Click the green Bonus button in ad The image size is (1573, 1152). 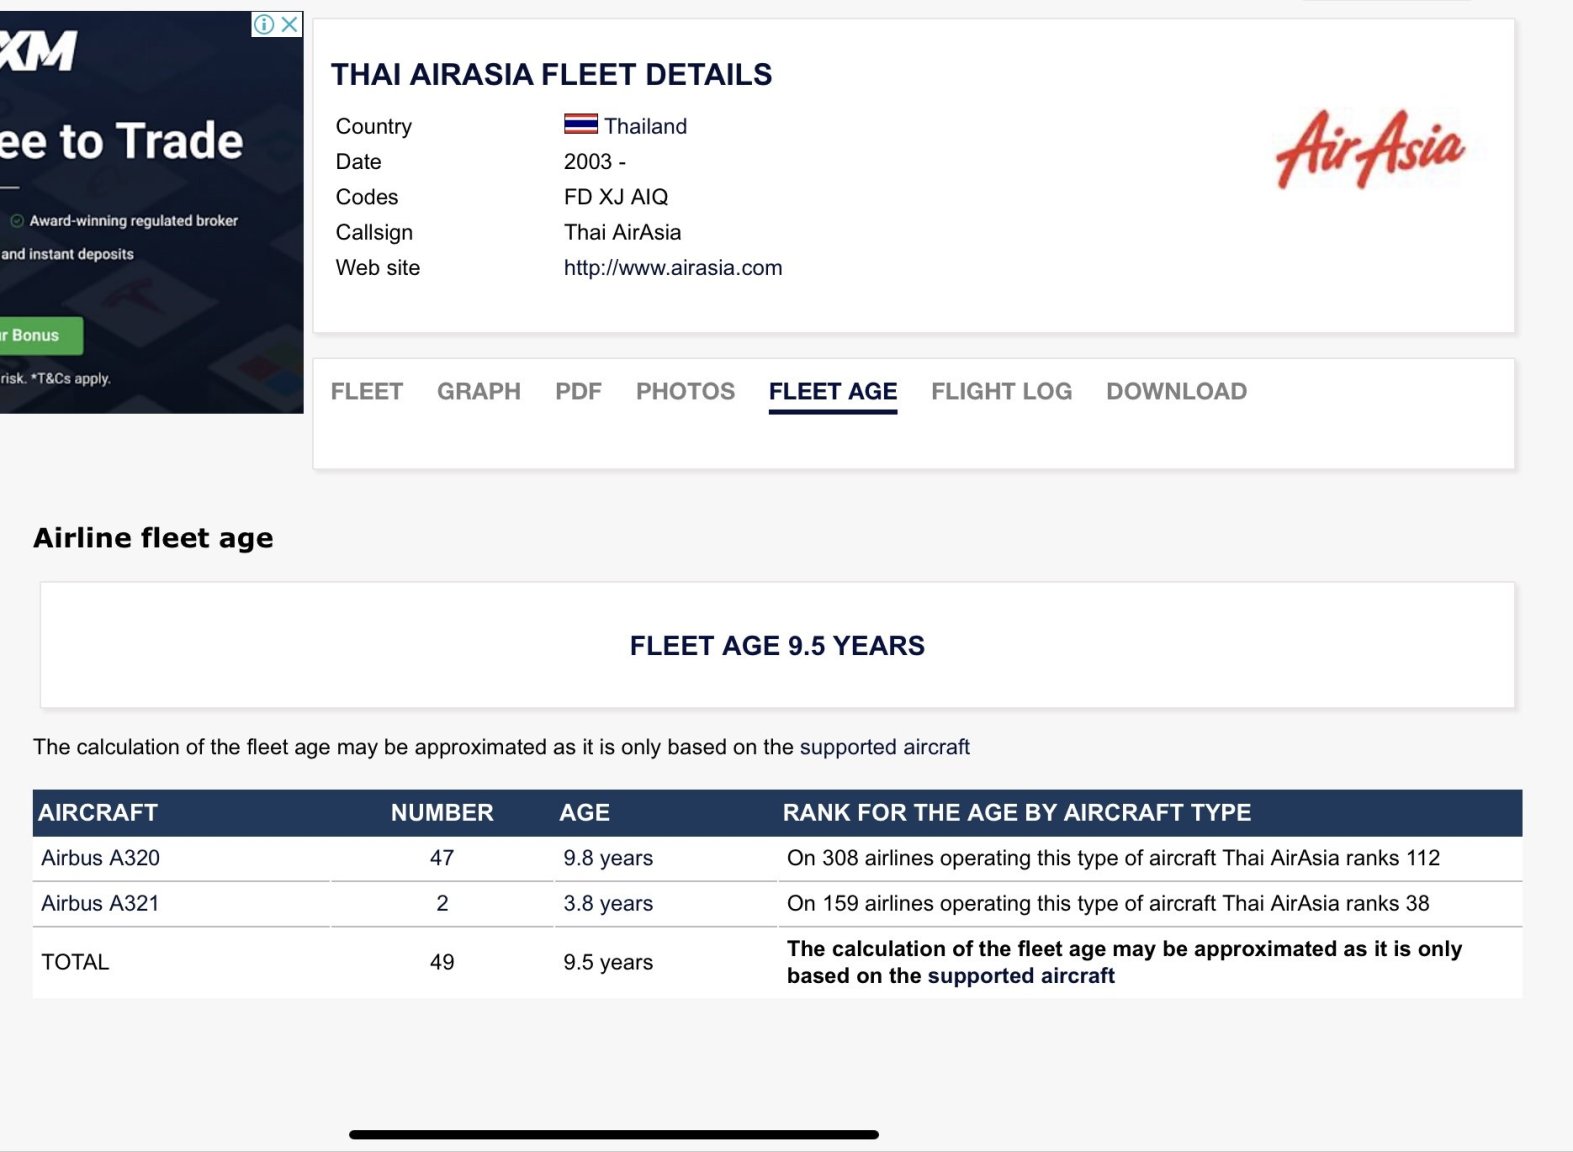[40, 335]
